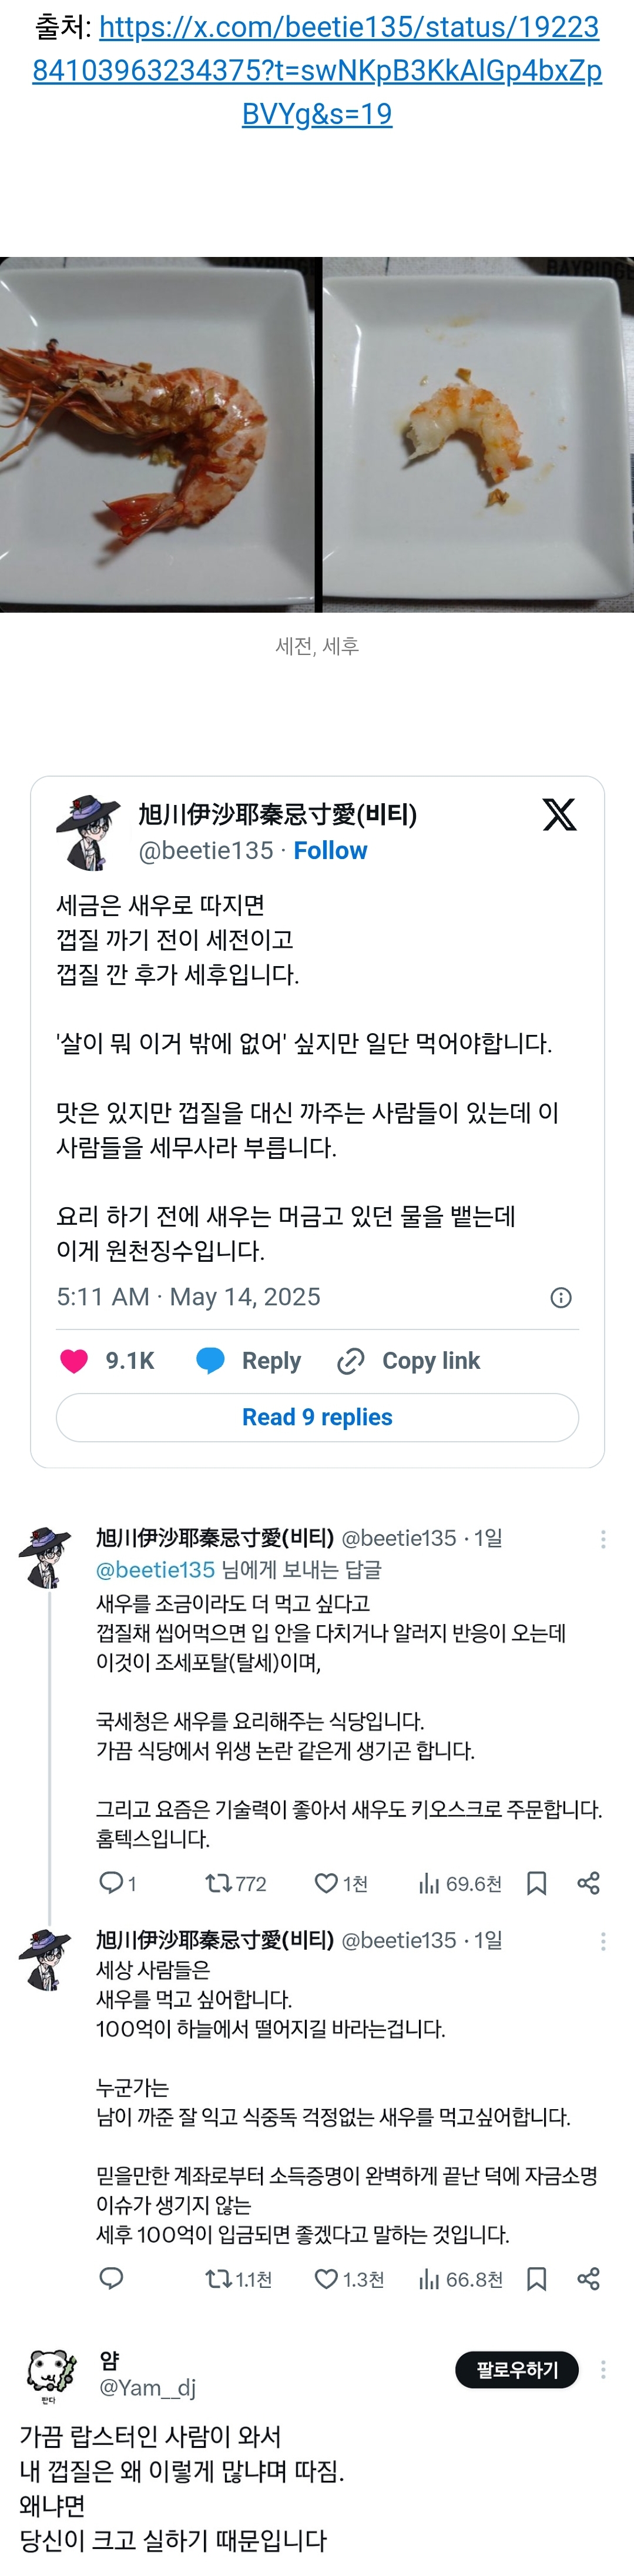Open comment icon with 1 reply
Image resolution: width=634 pixels, height=2576 pixels.
click(111, 1882)
